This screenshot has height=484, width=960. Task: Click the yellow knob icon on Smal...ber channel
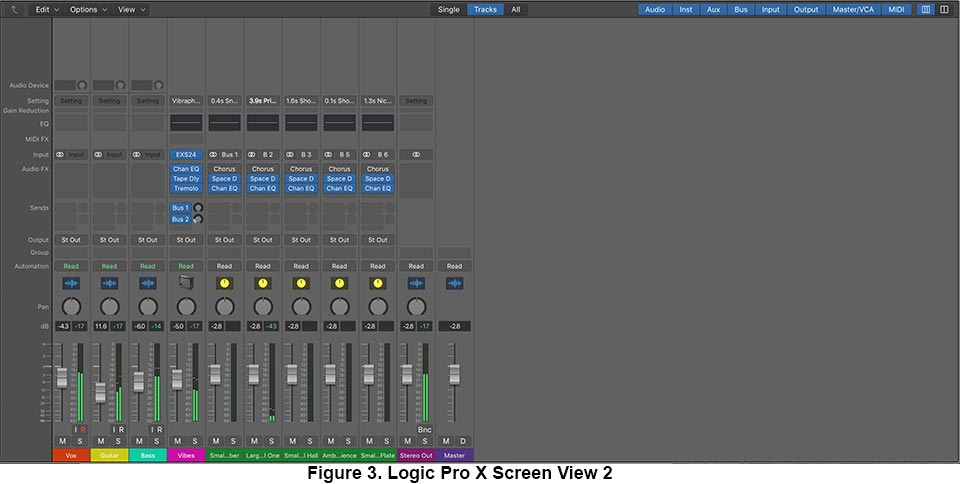pos(225,283)
